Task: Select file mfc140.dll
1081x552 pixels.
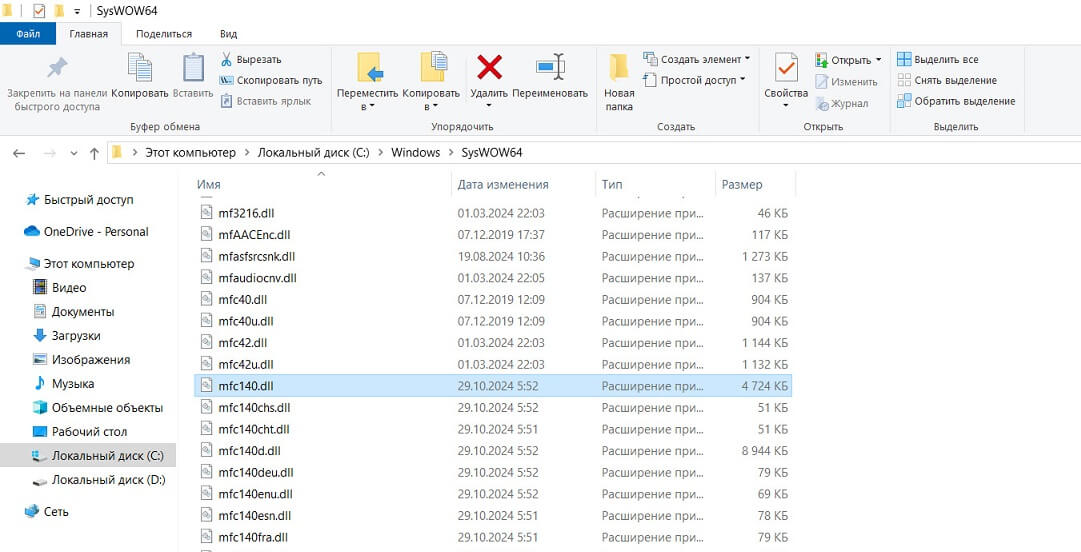Action: [492, 386]
